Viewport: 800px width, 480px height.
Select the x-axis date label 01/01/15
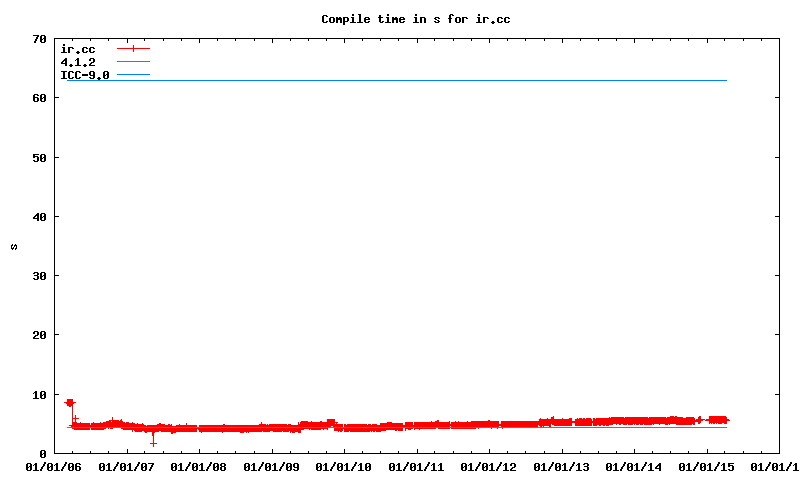coord(706,466)
